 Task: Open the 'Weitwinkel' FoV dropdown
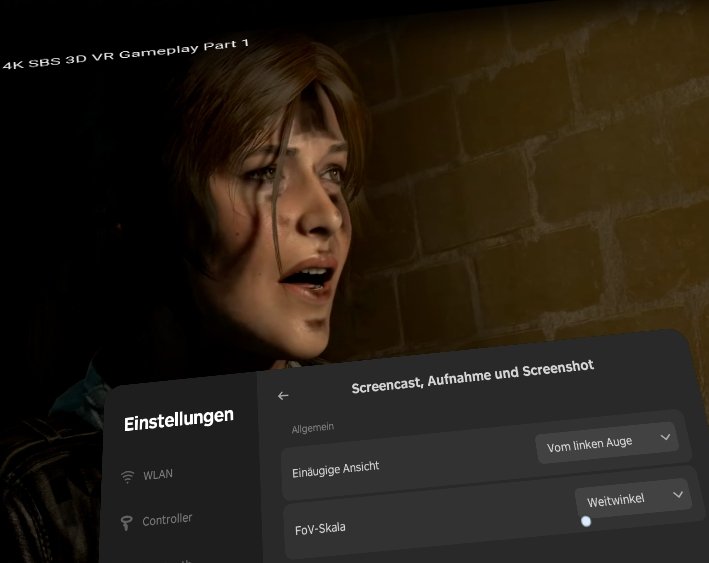(x=633, y=499)
